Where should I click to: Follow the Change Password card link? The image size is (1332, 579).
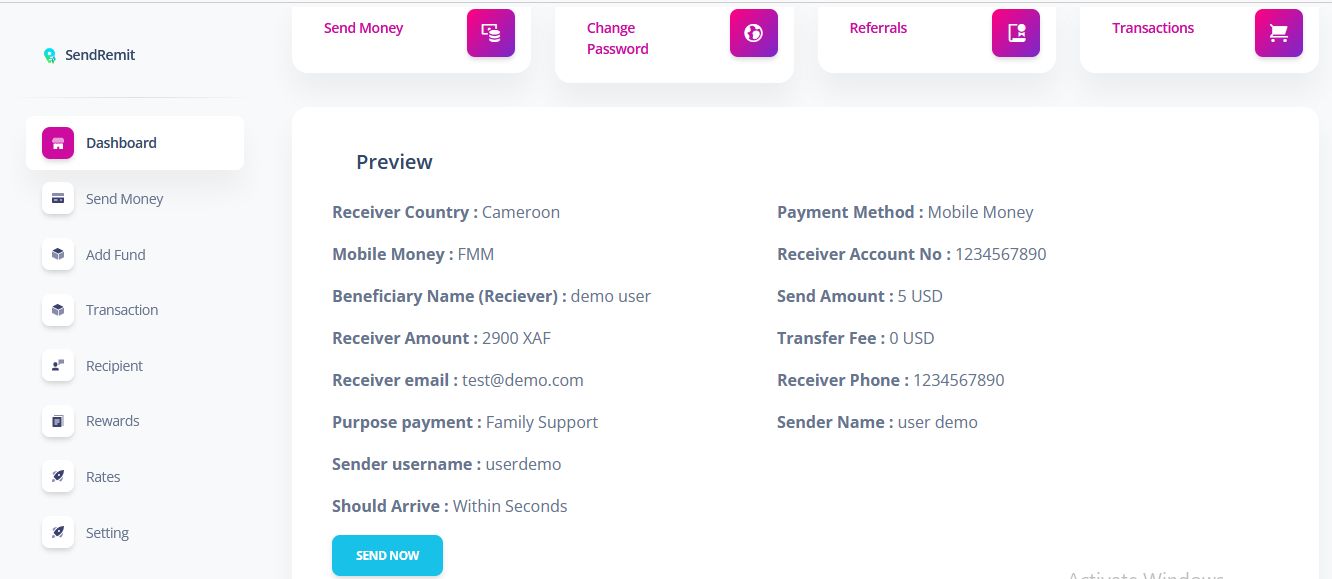617,38
